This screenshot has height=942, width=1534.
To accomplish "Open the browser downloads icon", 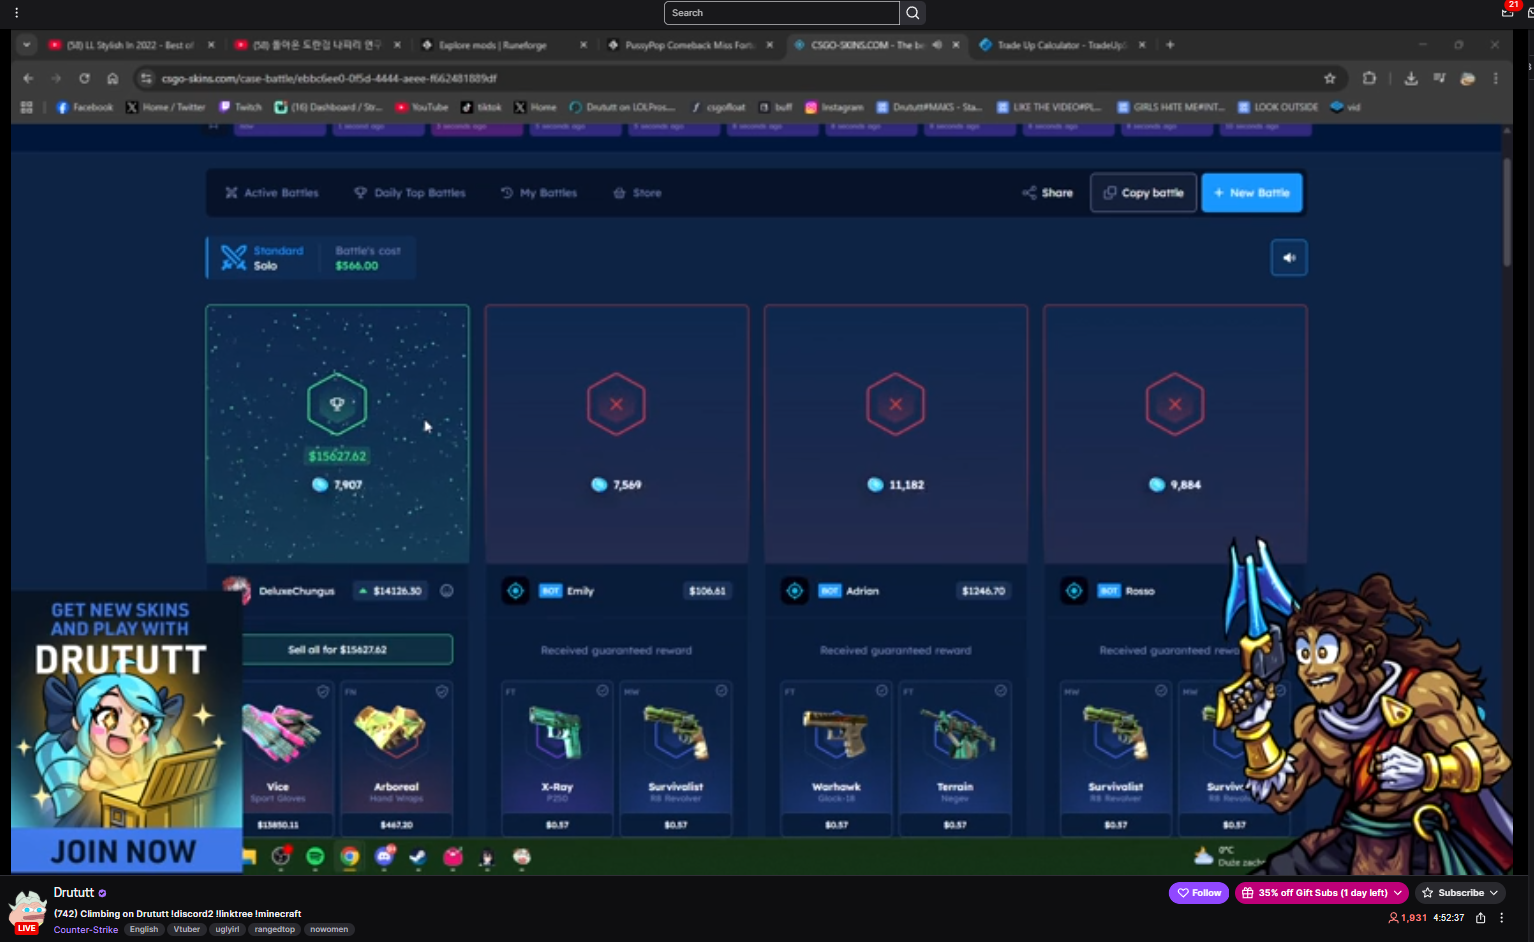I will tap(1411, 78).
